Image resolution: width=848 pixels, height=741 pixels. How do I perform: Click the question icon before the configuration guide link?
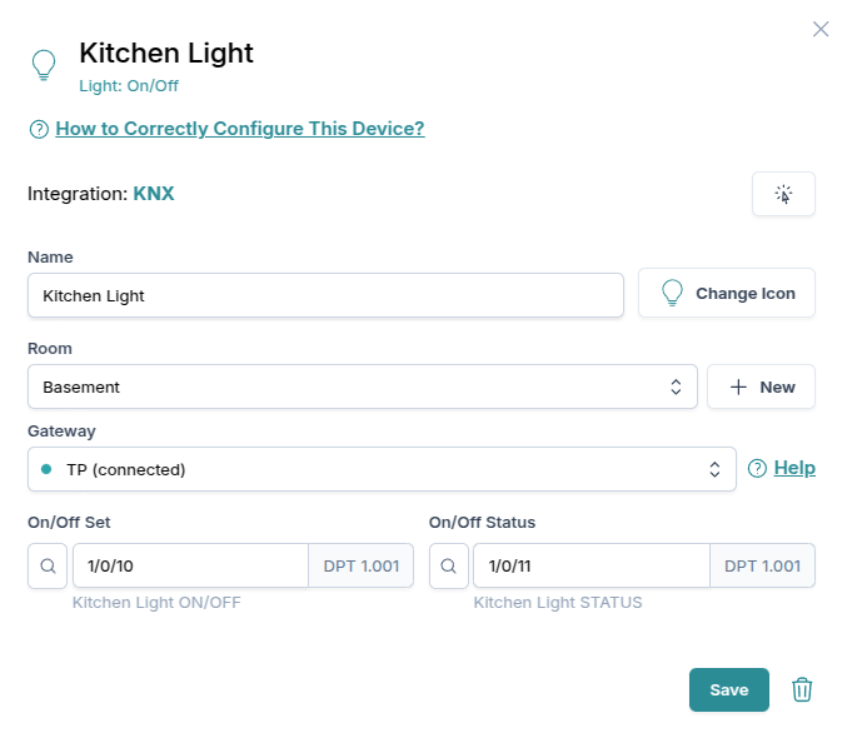click(x=36, y=128)
